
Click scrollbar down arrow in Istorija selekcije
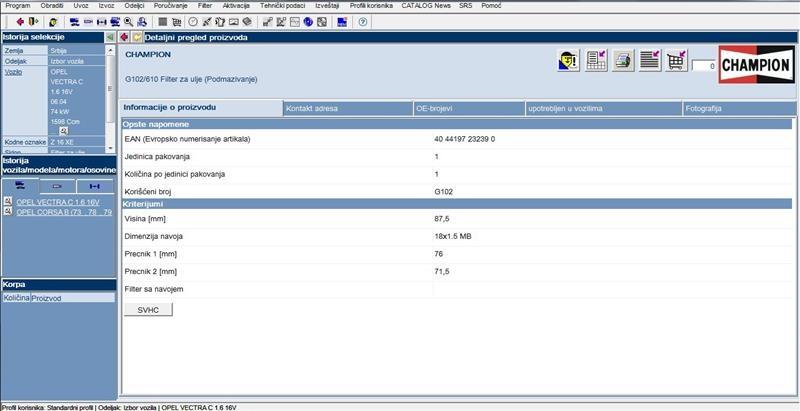point(110,148)
